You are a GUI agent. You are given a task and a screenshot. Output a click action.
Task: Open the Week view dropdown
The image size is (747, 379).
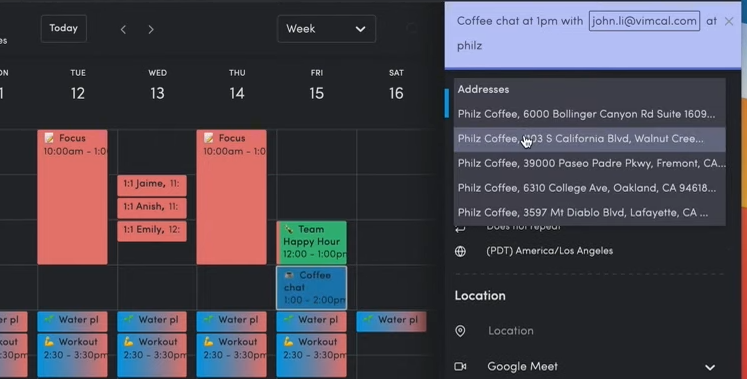coord(326,29)
